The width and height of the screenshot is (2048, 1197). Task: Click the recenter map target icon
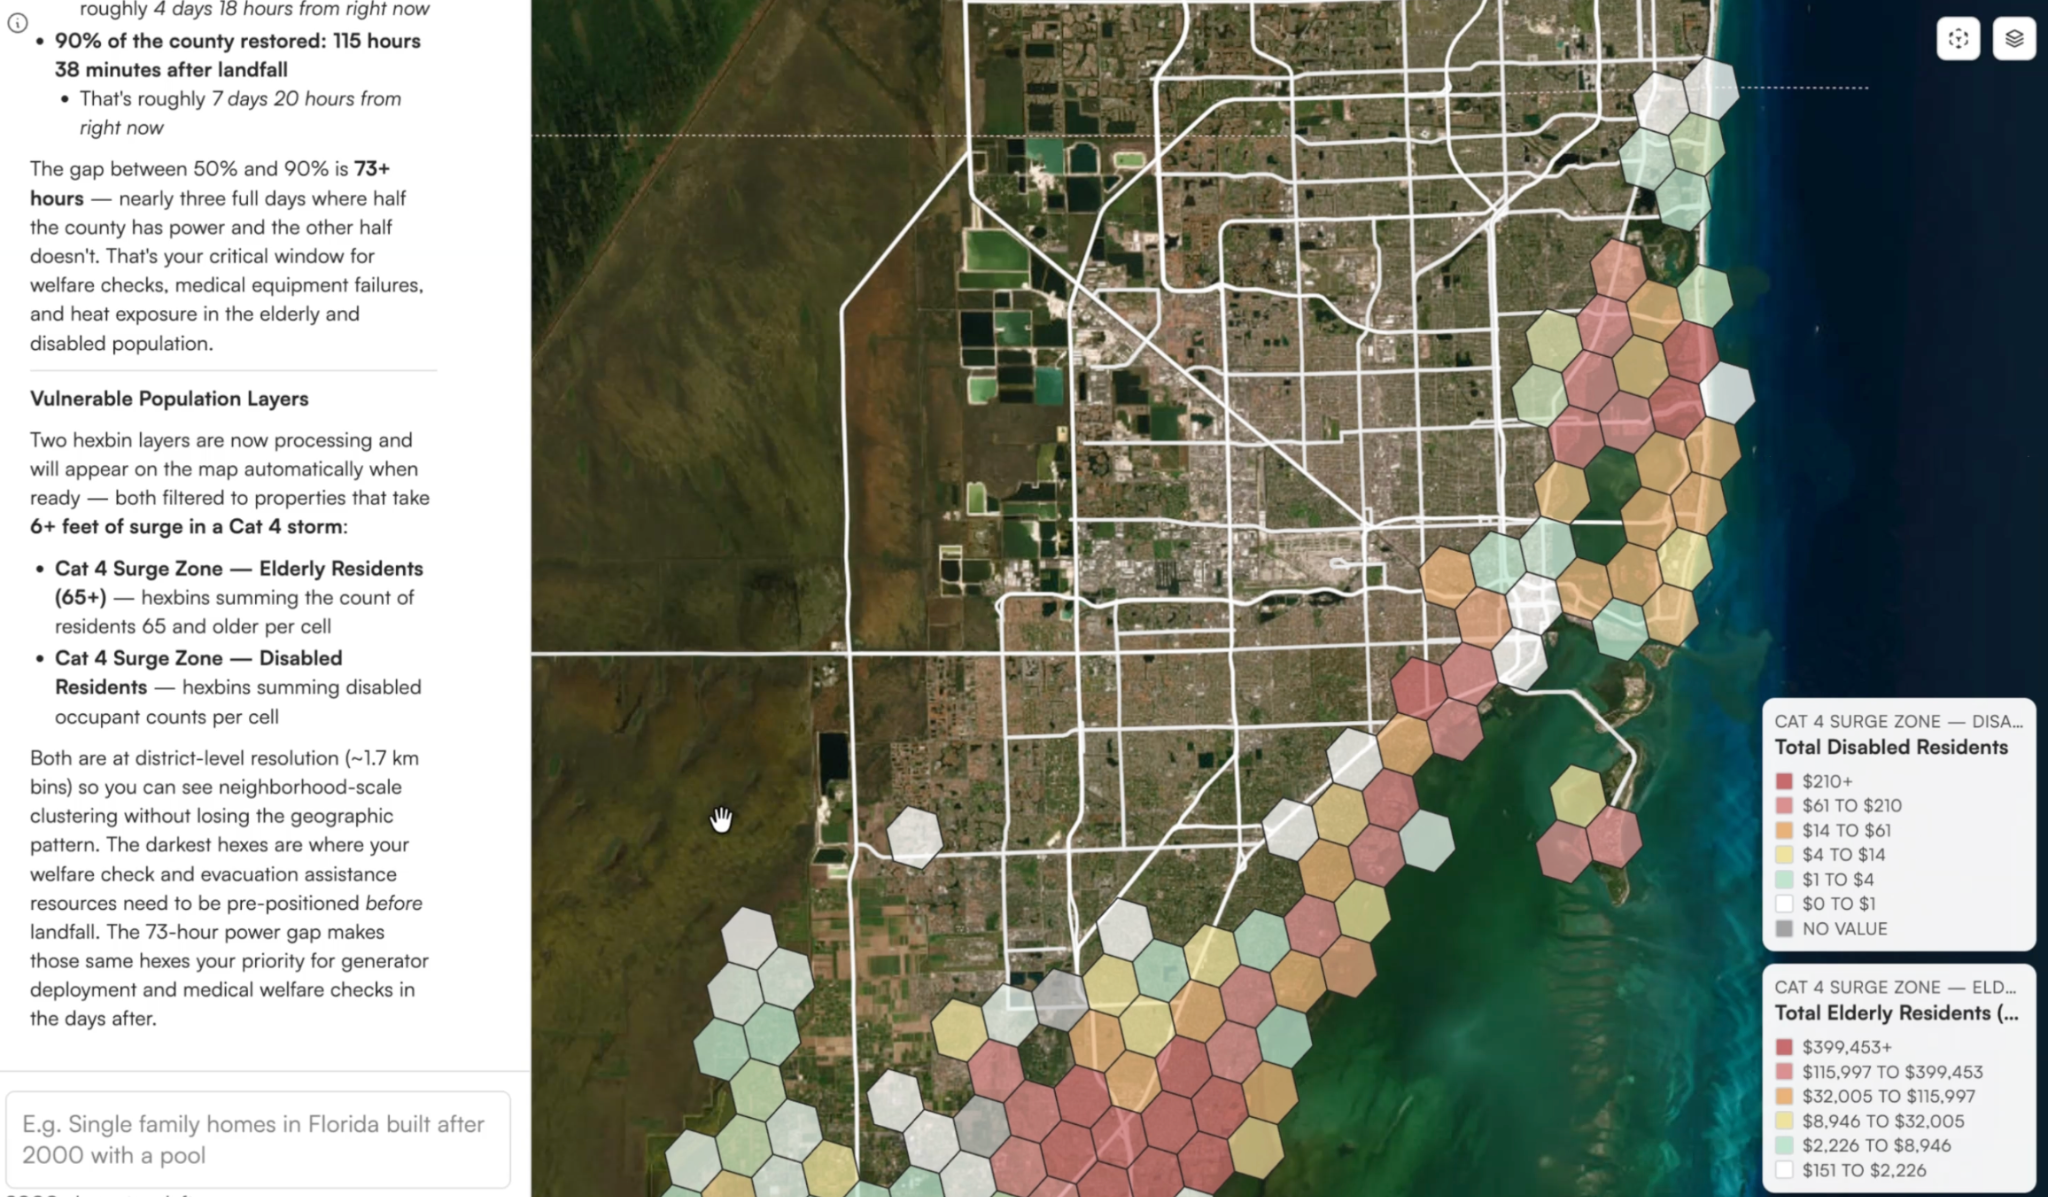tap(1958, 39)
